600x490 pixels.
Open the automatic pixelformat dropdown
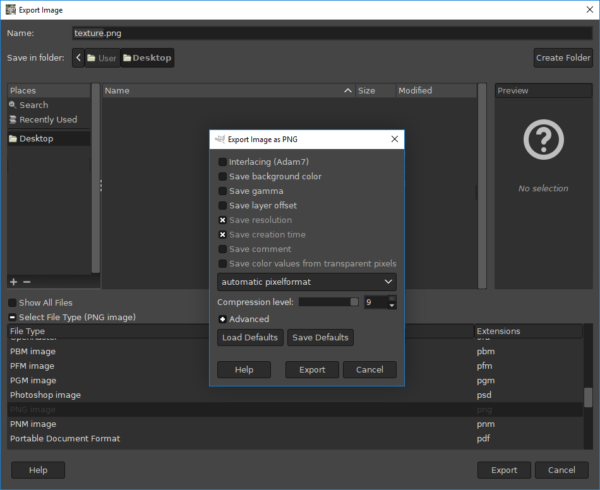coord(307,282)
